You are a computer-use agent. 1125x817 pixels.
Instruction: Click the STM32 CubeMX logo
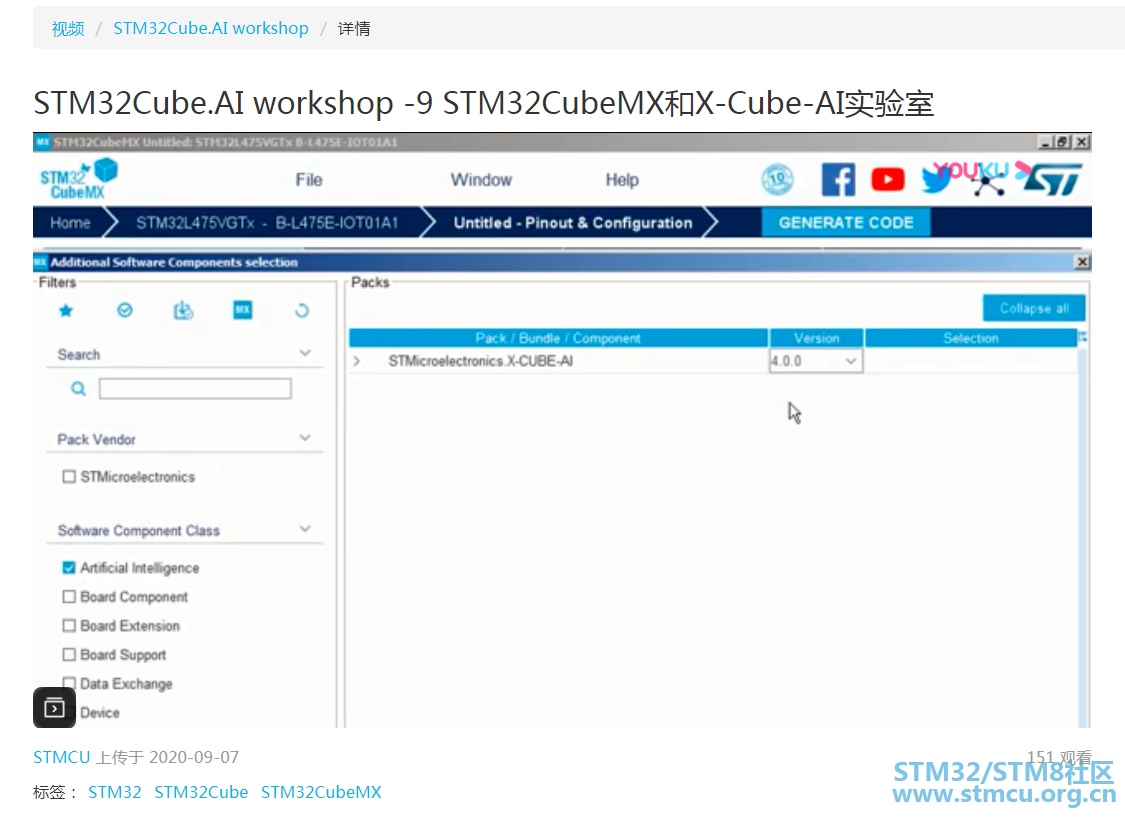tap(78, 179)
